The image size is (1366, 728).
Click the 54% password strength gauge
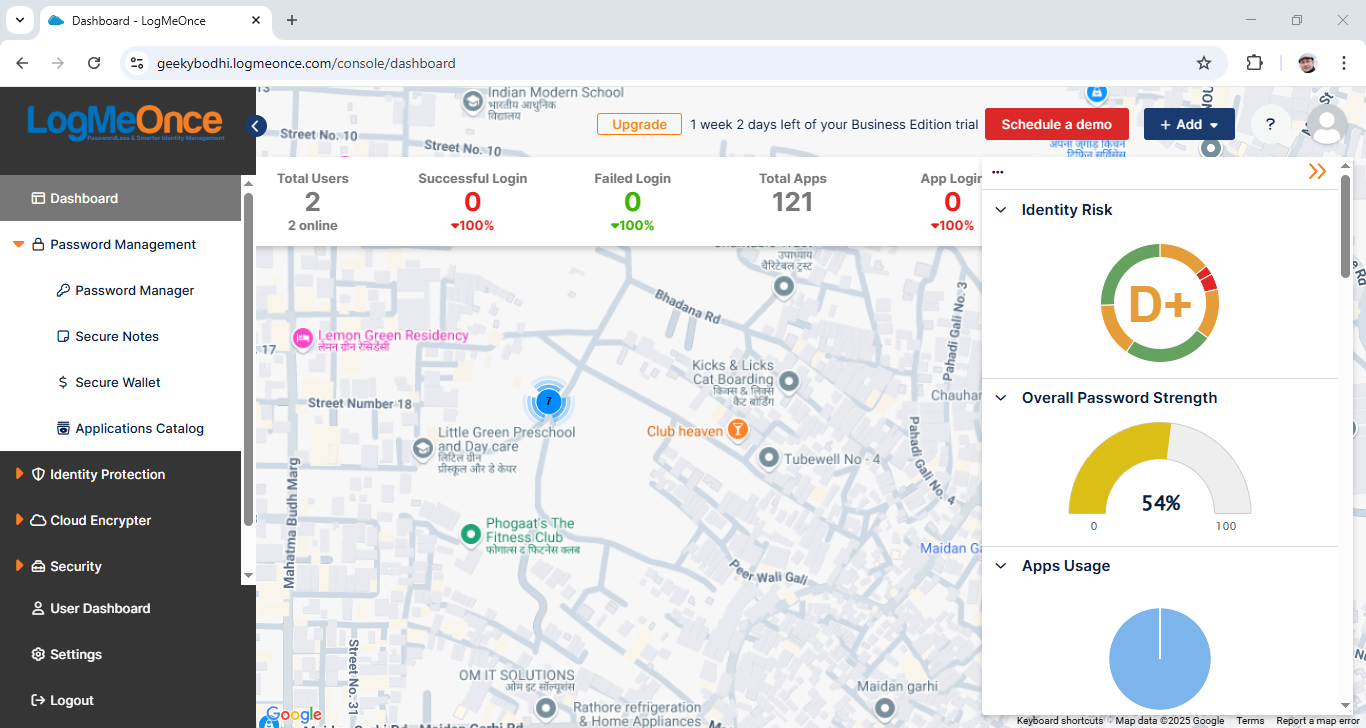click(x=1160, y=469)
